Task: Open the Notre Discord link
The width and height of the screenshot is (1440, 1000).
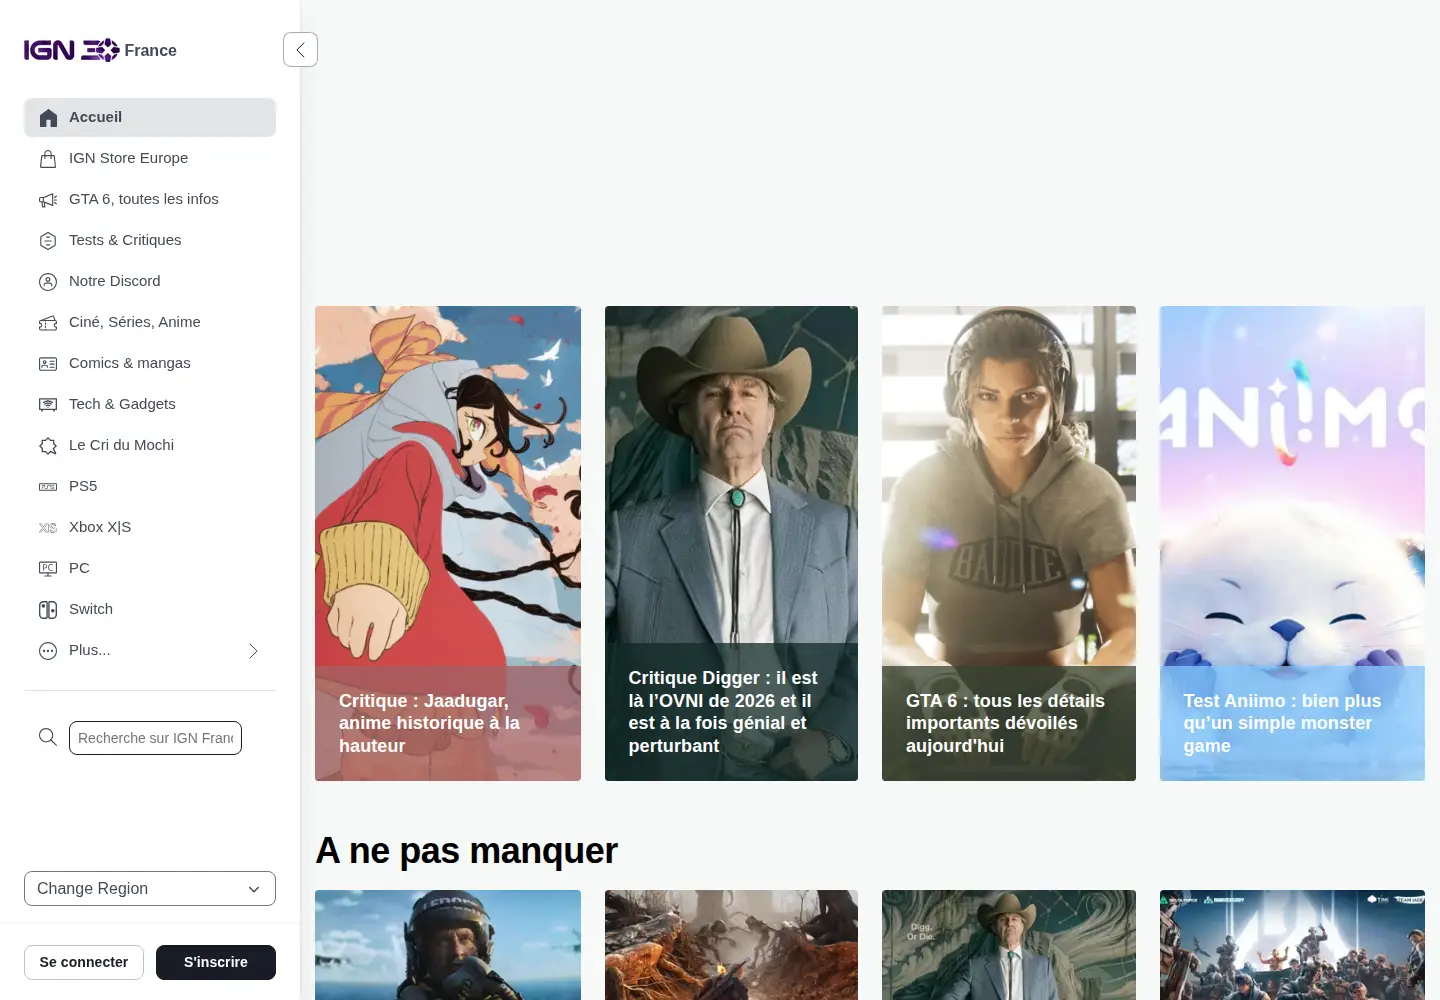Action: tap(150, 281)
